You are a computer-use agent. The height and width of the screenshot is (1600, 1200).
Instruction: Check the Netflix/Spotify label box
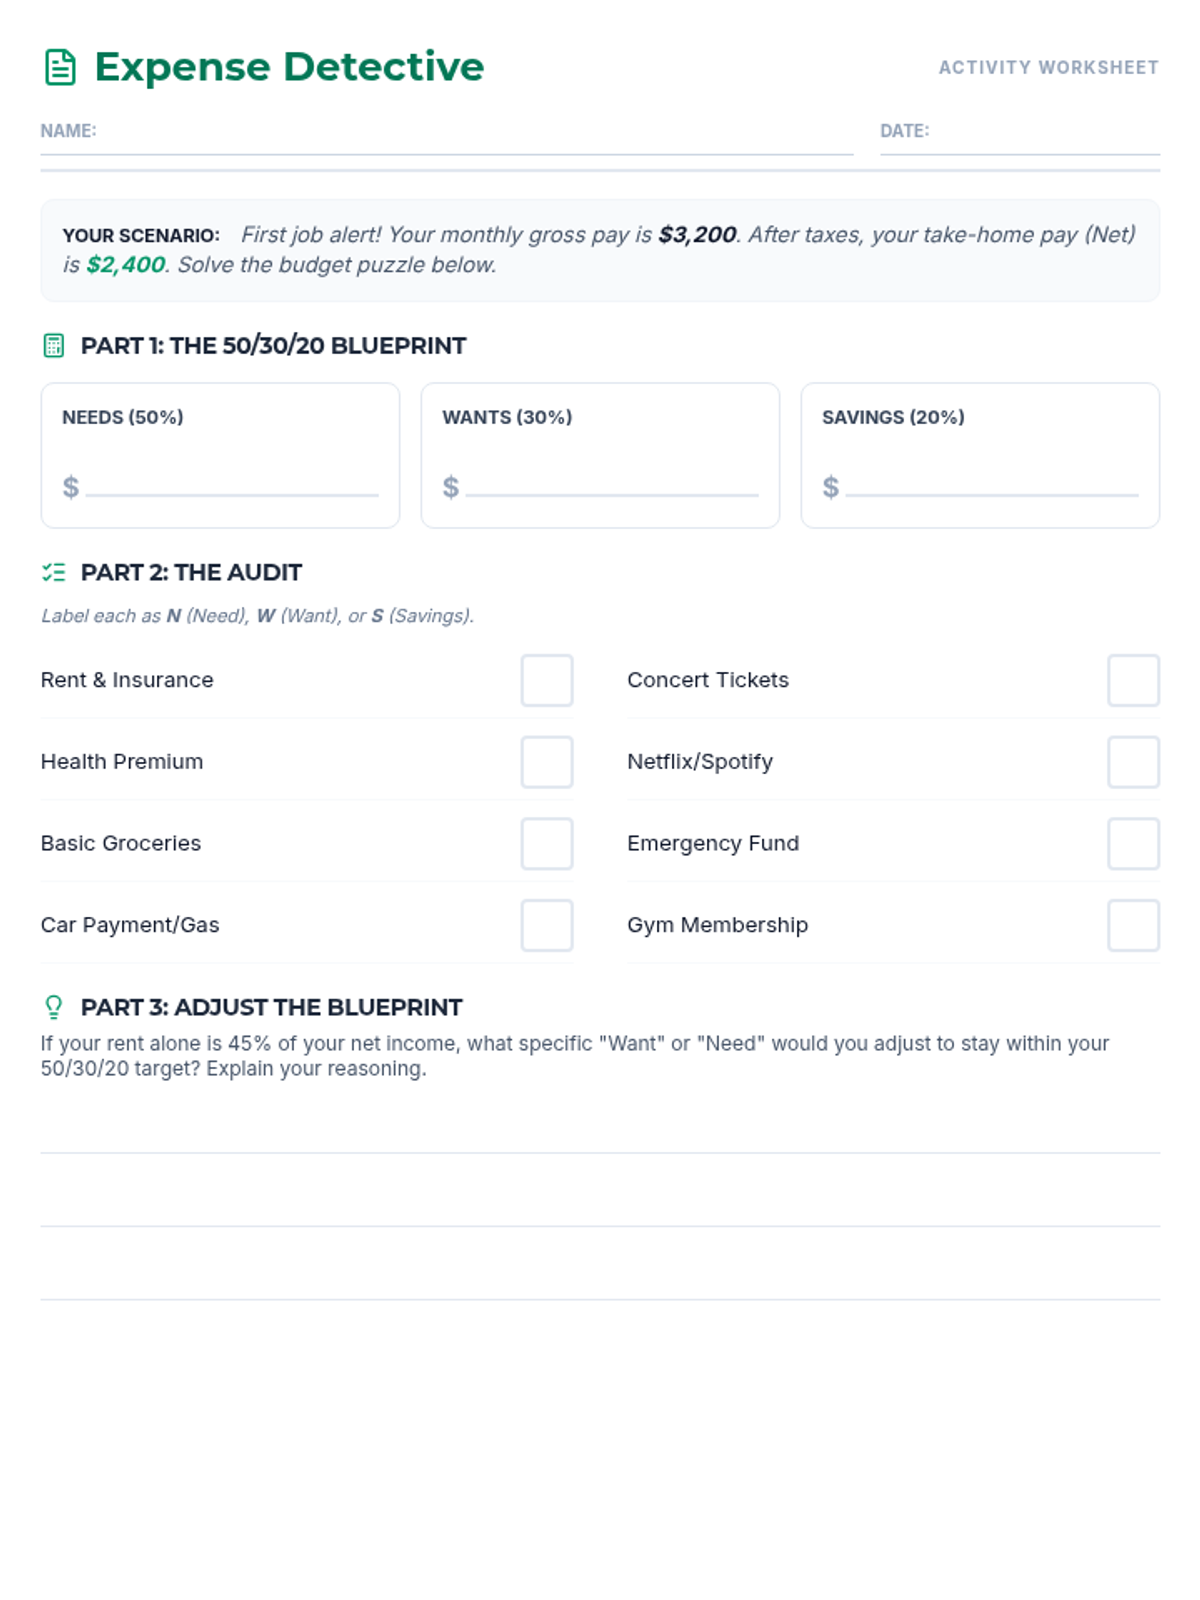[x=1134, y=762]
